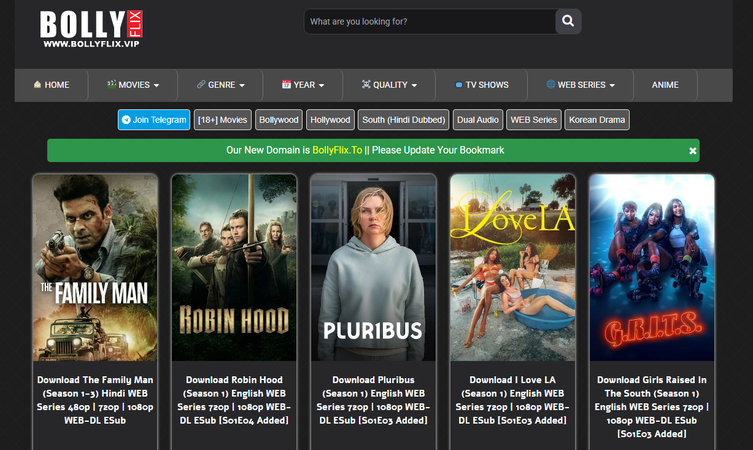Screen dimensions: 753x450
Task: Open the Korean Drama category
Action: [597, 120]
